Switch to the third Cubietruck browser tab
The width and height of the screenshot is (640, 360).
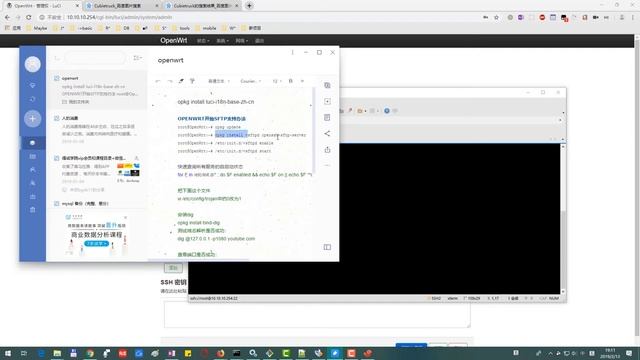[202, 6]
